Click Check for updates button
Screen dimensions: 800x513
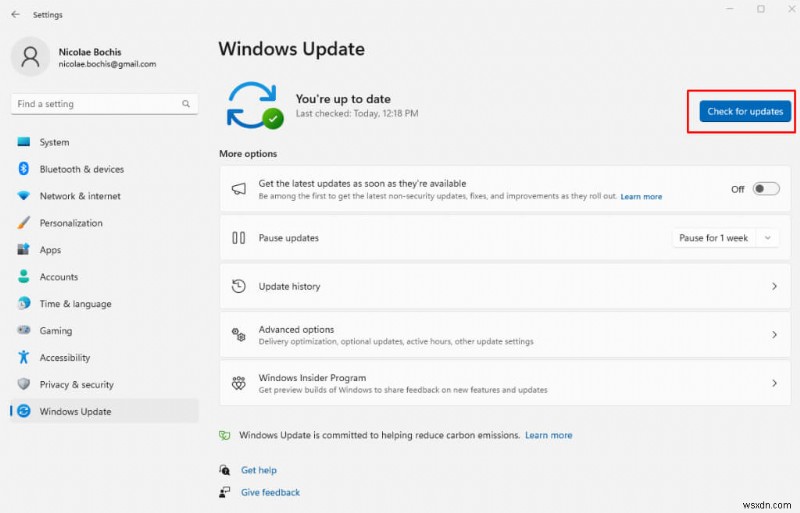click(x=745, y=111)
